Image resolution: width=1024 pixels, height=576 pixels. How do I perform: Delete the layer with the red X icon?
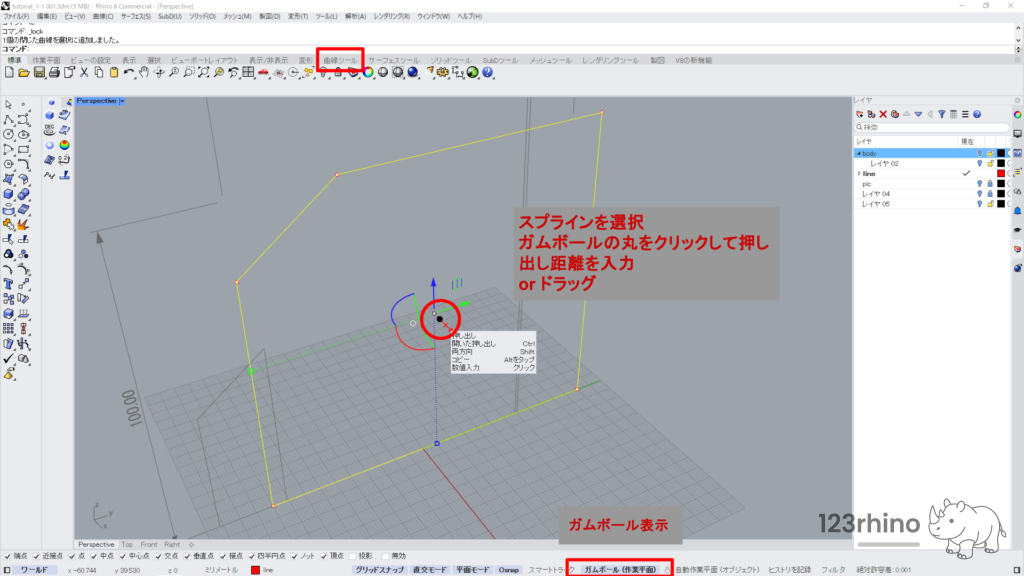(x=883, y=114)
